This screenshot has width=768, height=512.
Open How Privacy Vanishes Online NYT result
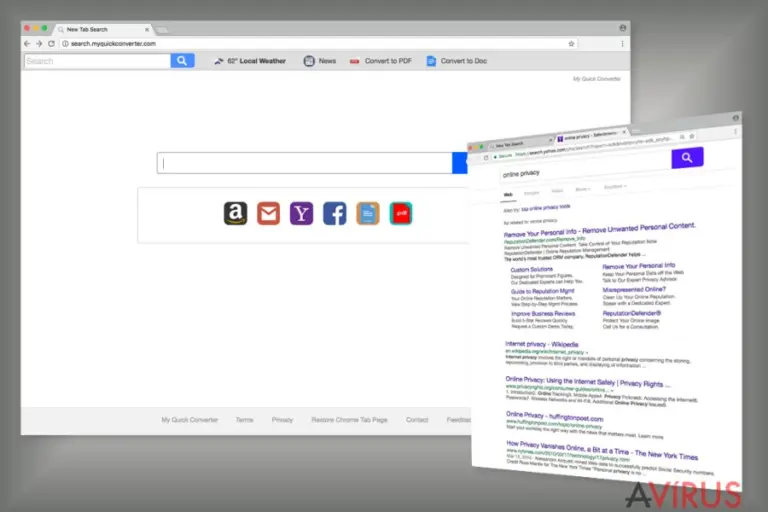602,451
